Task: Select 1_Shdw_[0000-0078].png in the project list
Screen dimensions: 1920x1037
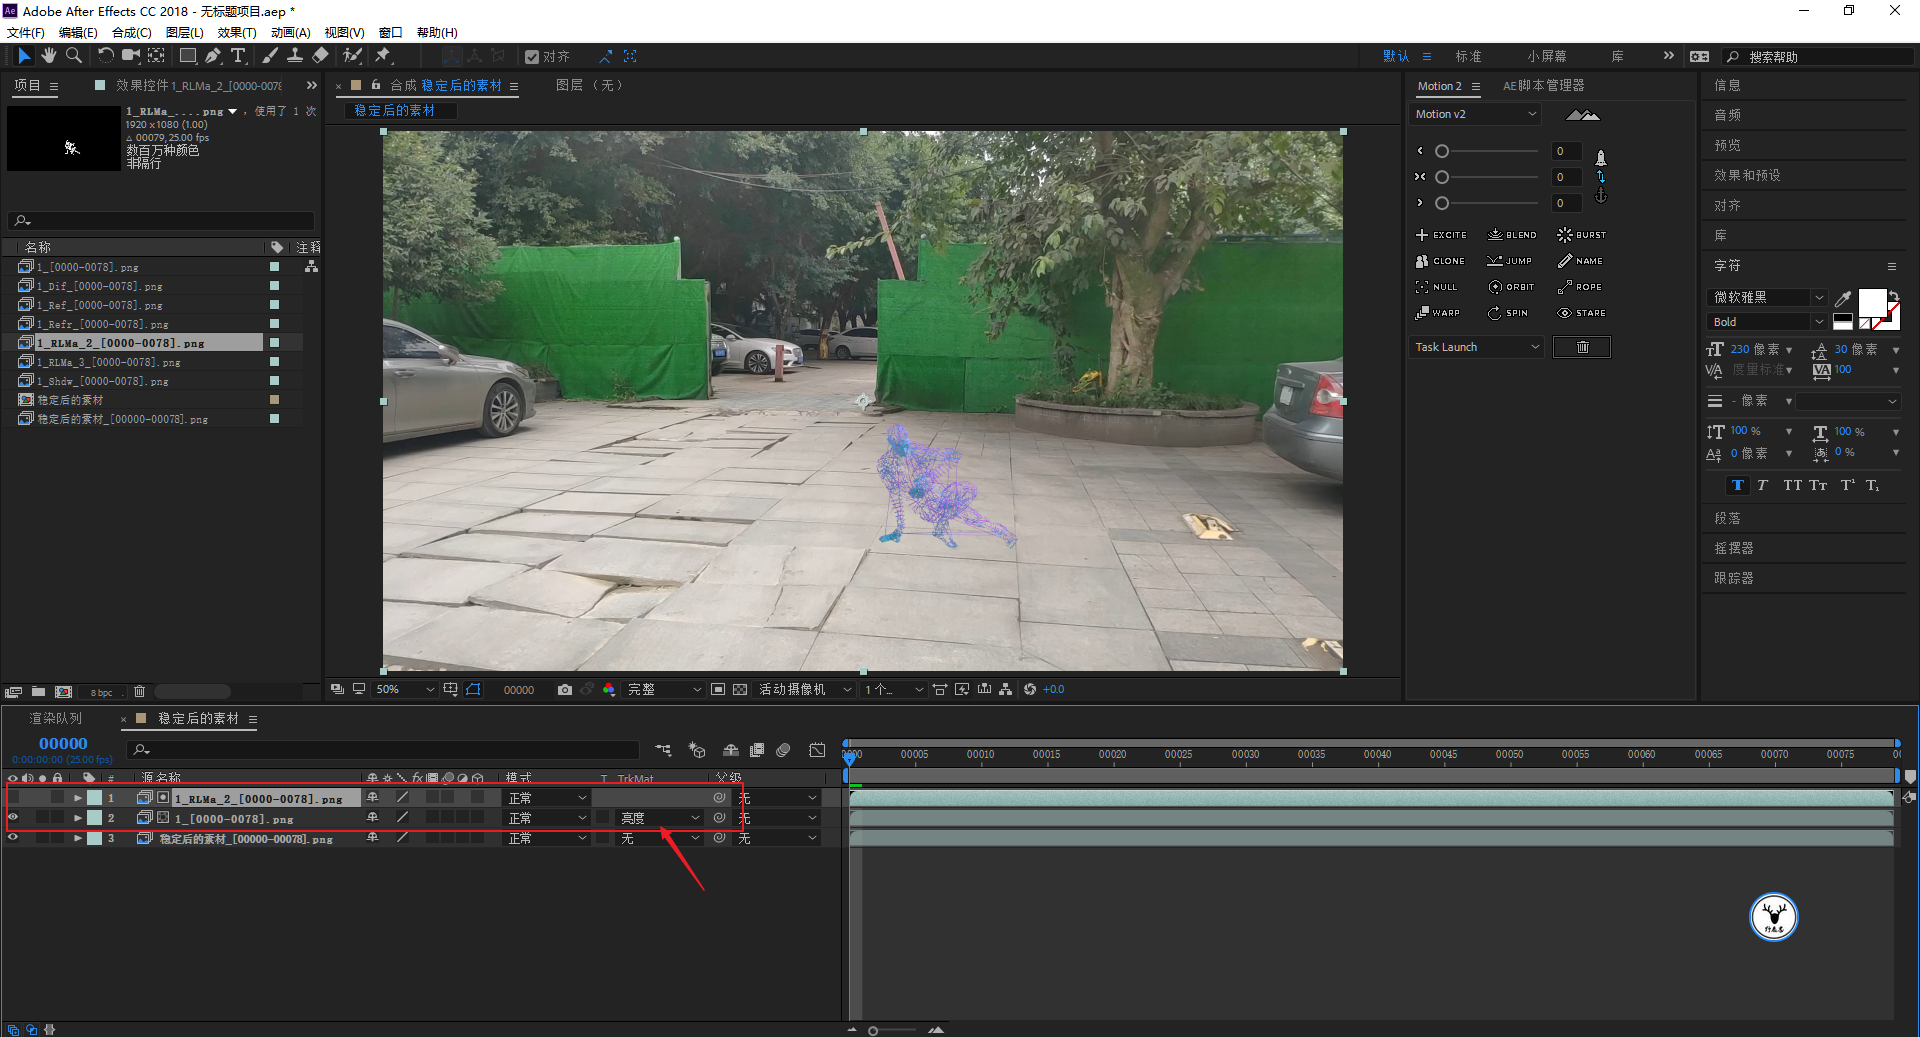Action: click(x=102, y=381)
